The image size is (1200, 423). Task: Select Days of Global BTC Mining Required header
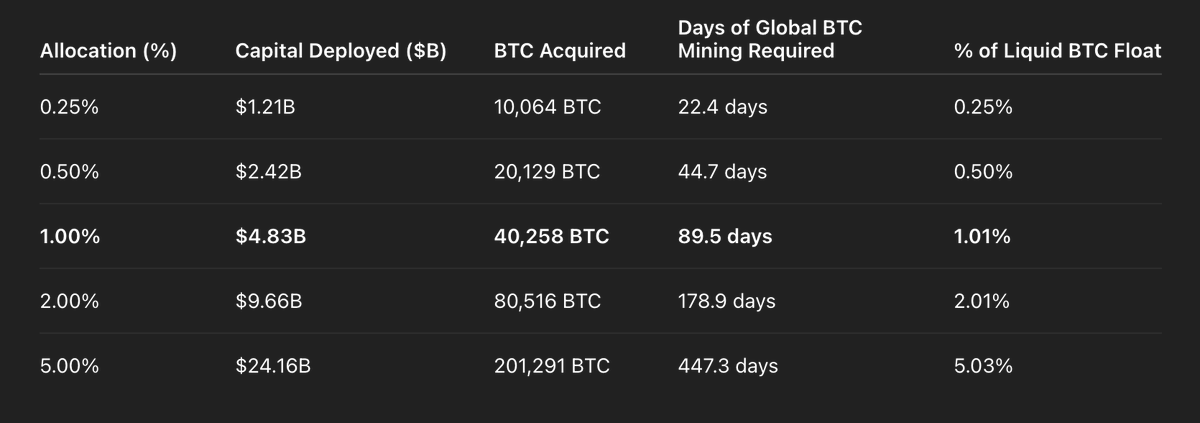(770, 39)
